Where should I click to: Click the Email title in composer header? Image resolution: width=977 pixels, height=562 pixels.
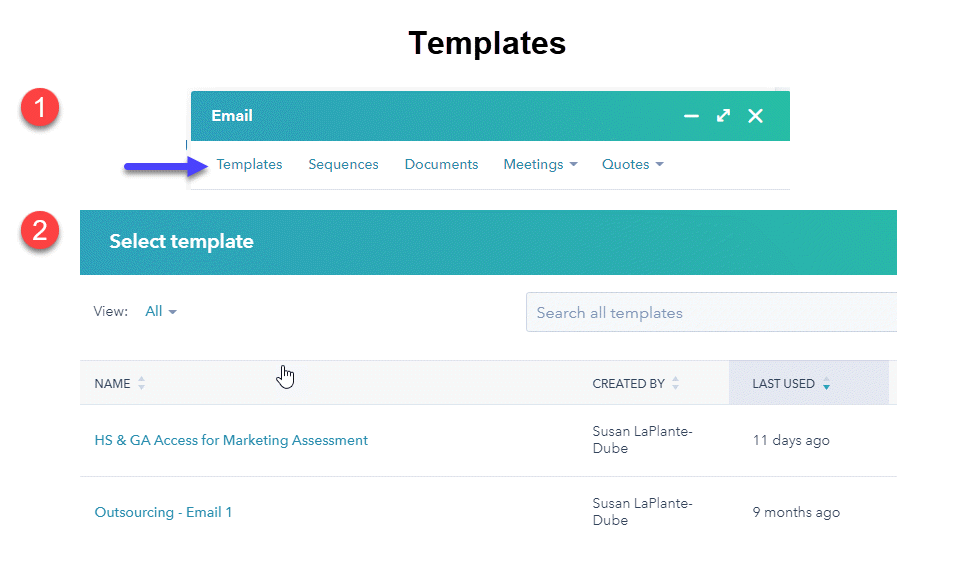coord(232,116)
